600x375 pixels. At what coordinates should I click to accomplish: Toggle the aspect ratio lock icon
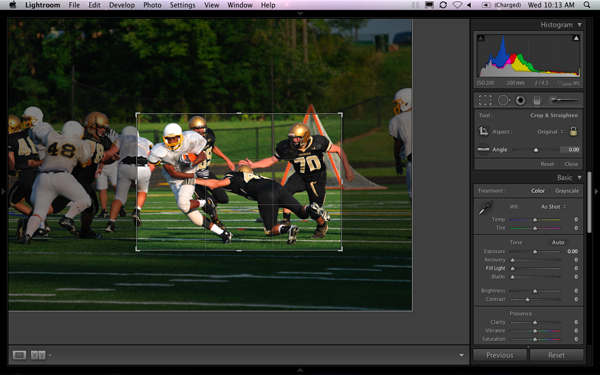click(x=573, y=131)
